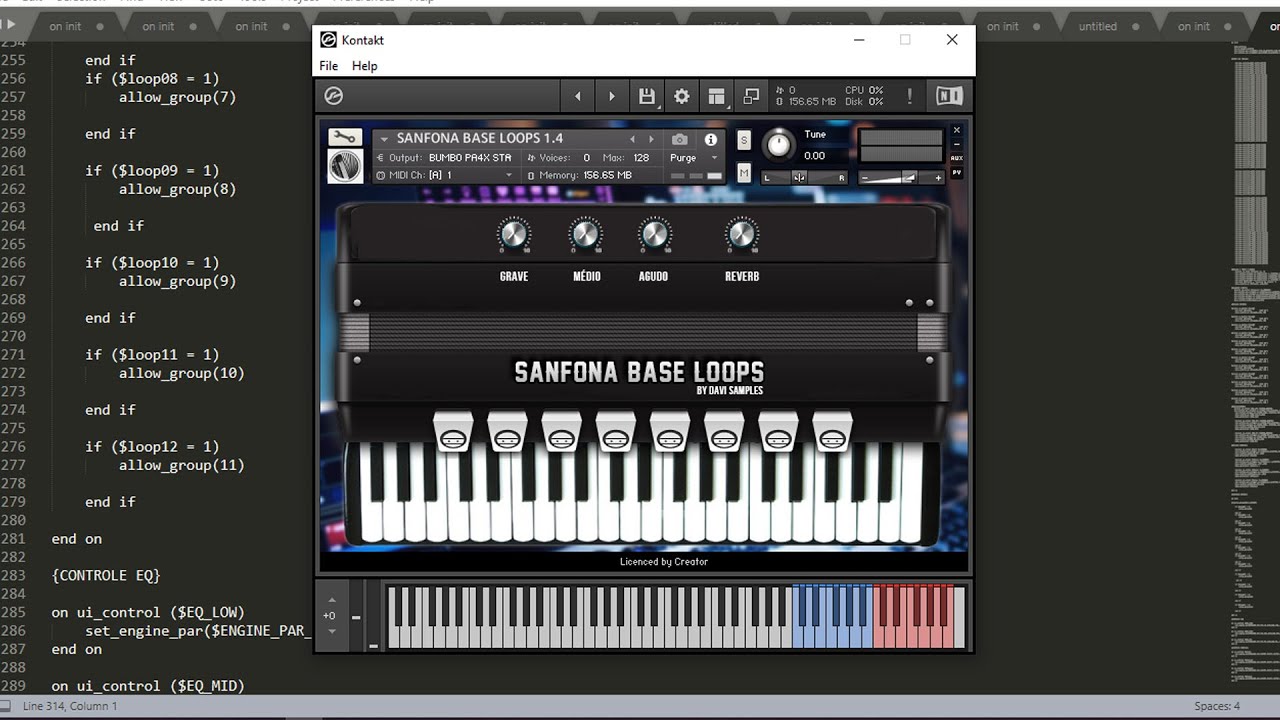Click the Tune value 0.00
The image size is (1280, 720).
click(x=815, y=156)
